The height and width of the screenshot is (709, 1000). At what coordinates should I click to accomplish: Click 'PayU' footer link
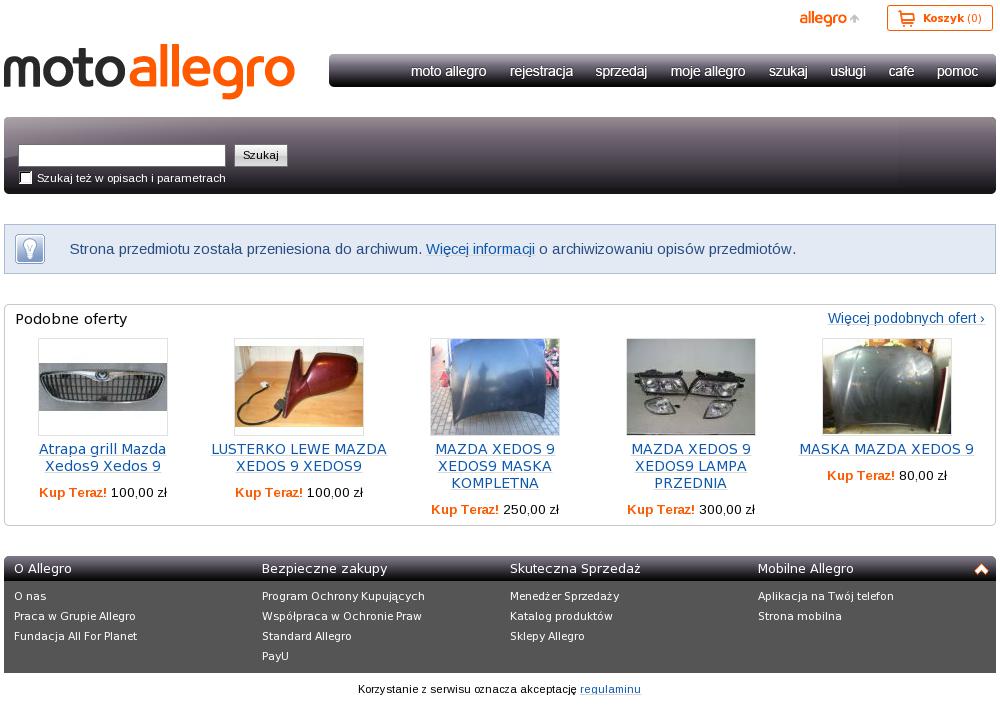(275, 655)
